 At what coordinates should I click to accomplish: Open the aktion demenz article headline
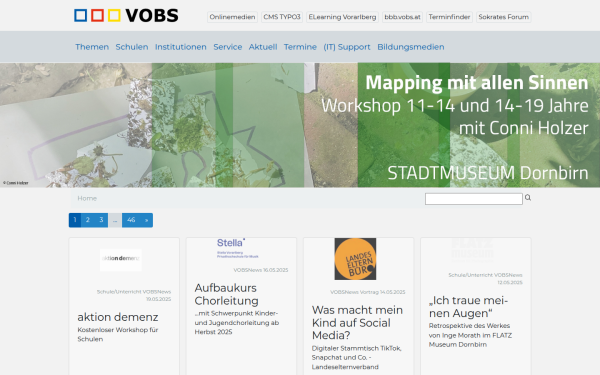pyautogui.click(x=117, y=317)
